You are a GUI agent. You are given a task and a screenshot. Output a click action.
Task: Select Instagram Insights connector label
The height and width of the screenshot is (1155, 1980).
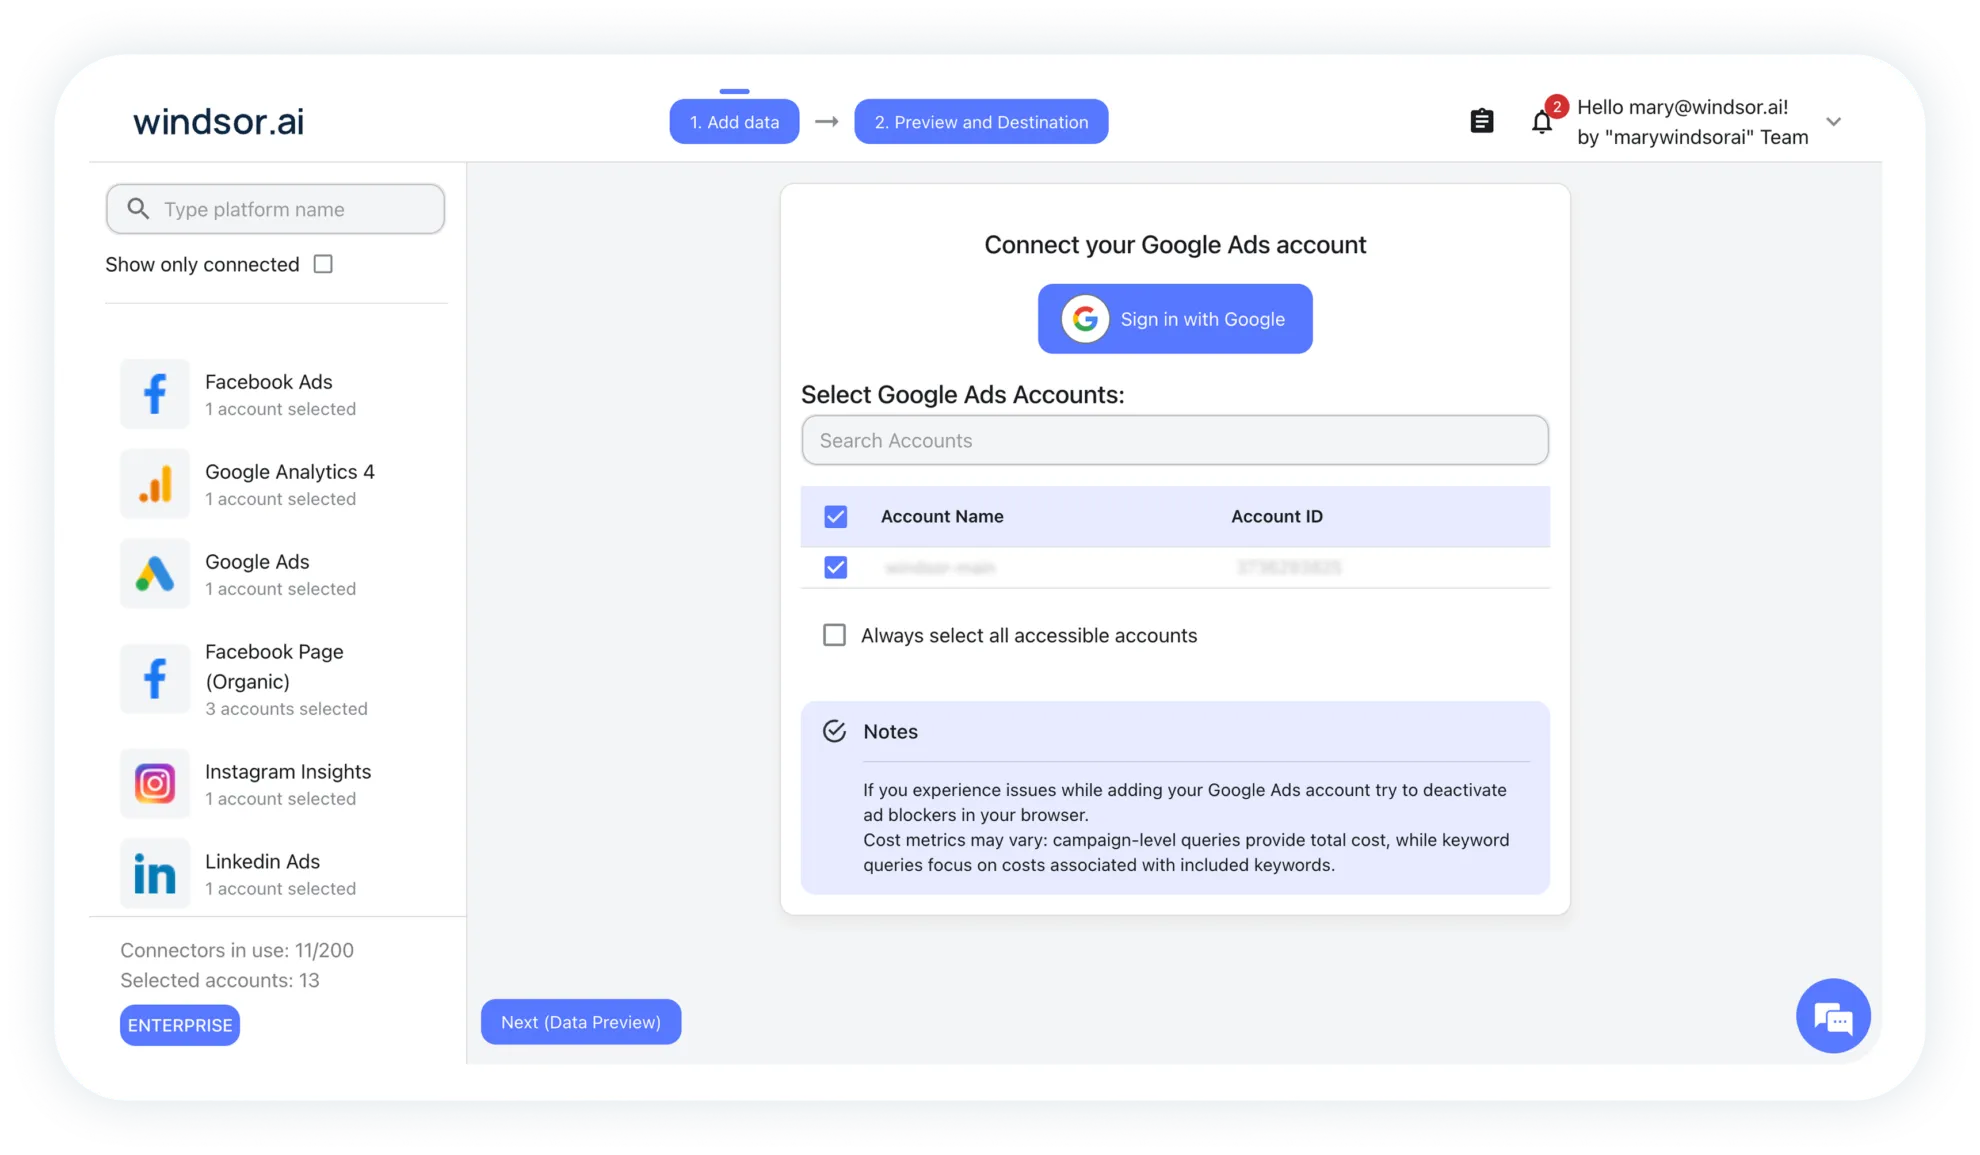pyautogui.click(x=288, y=772)
